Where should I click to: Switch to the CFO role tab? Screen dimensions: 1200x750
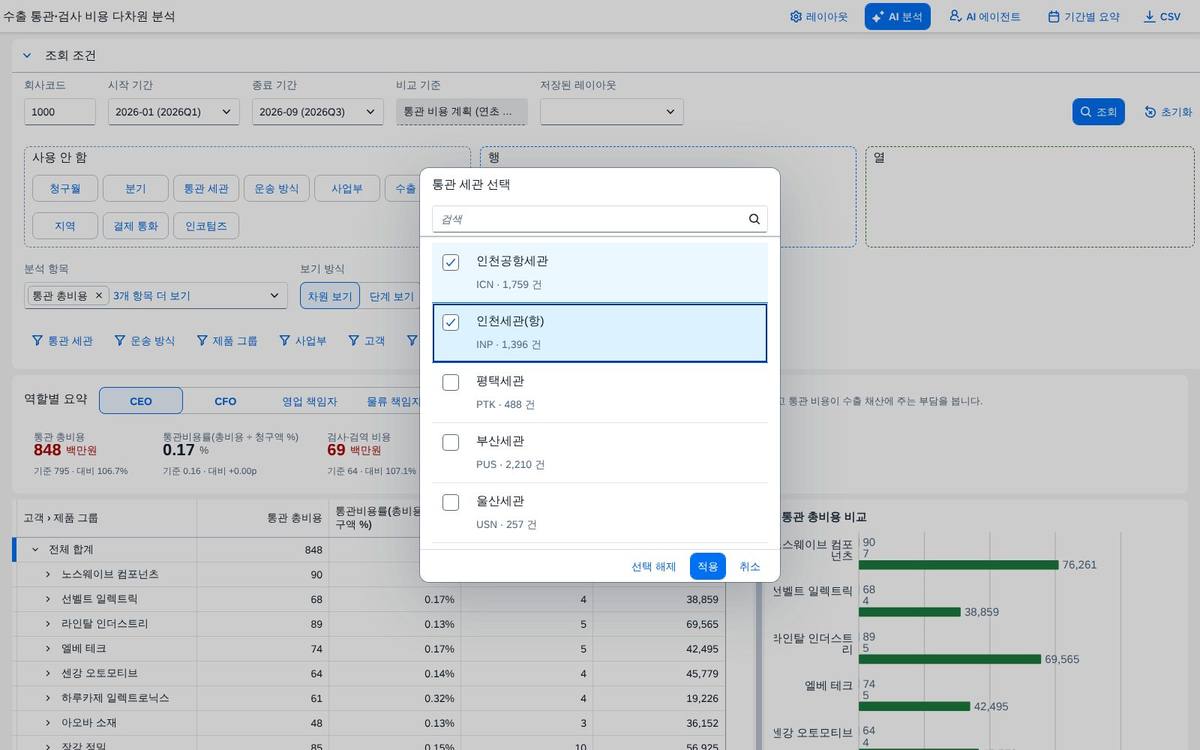tap(226, 401)
